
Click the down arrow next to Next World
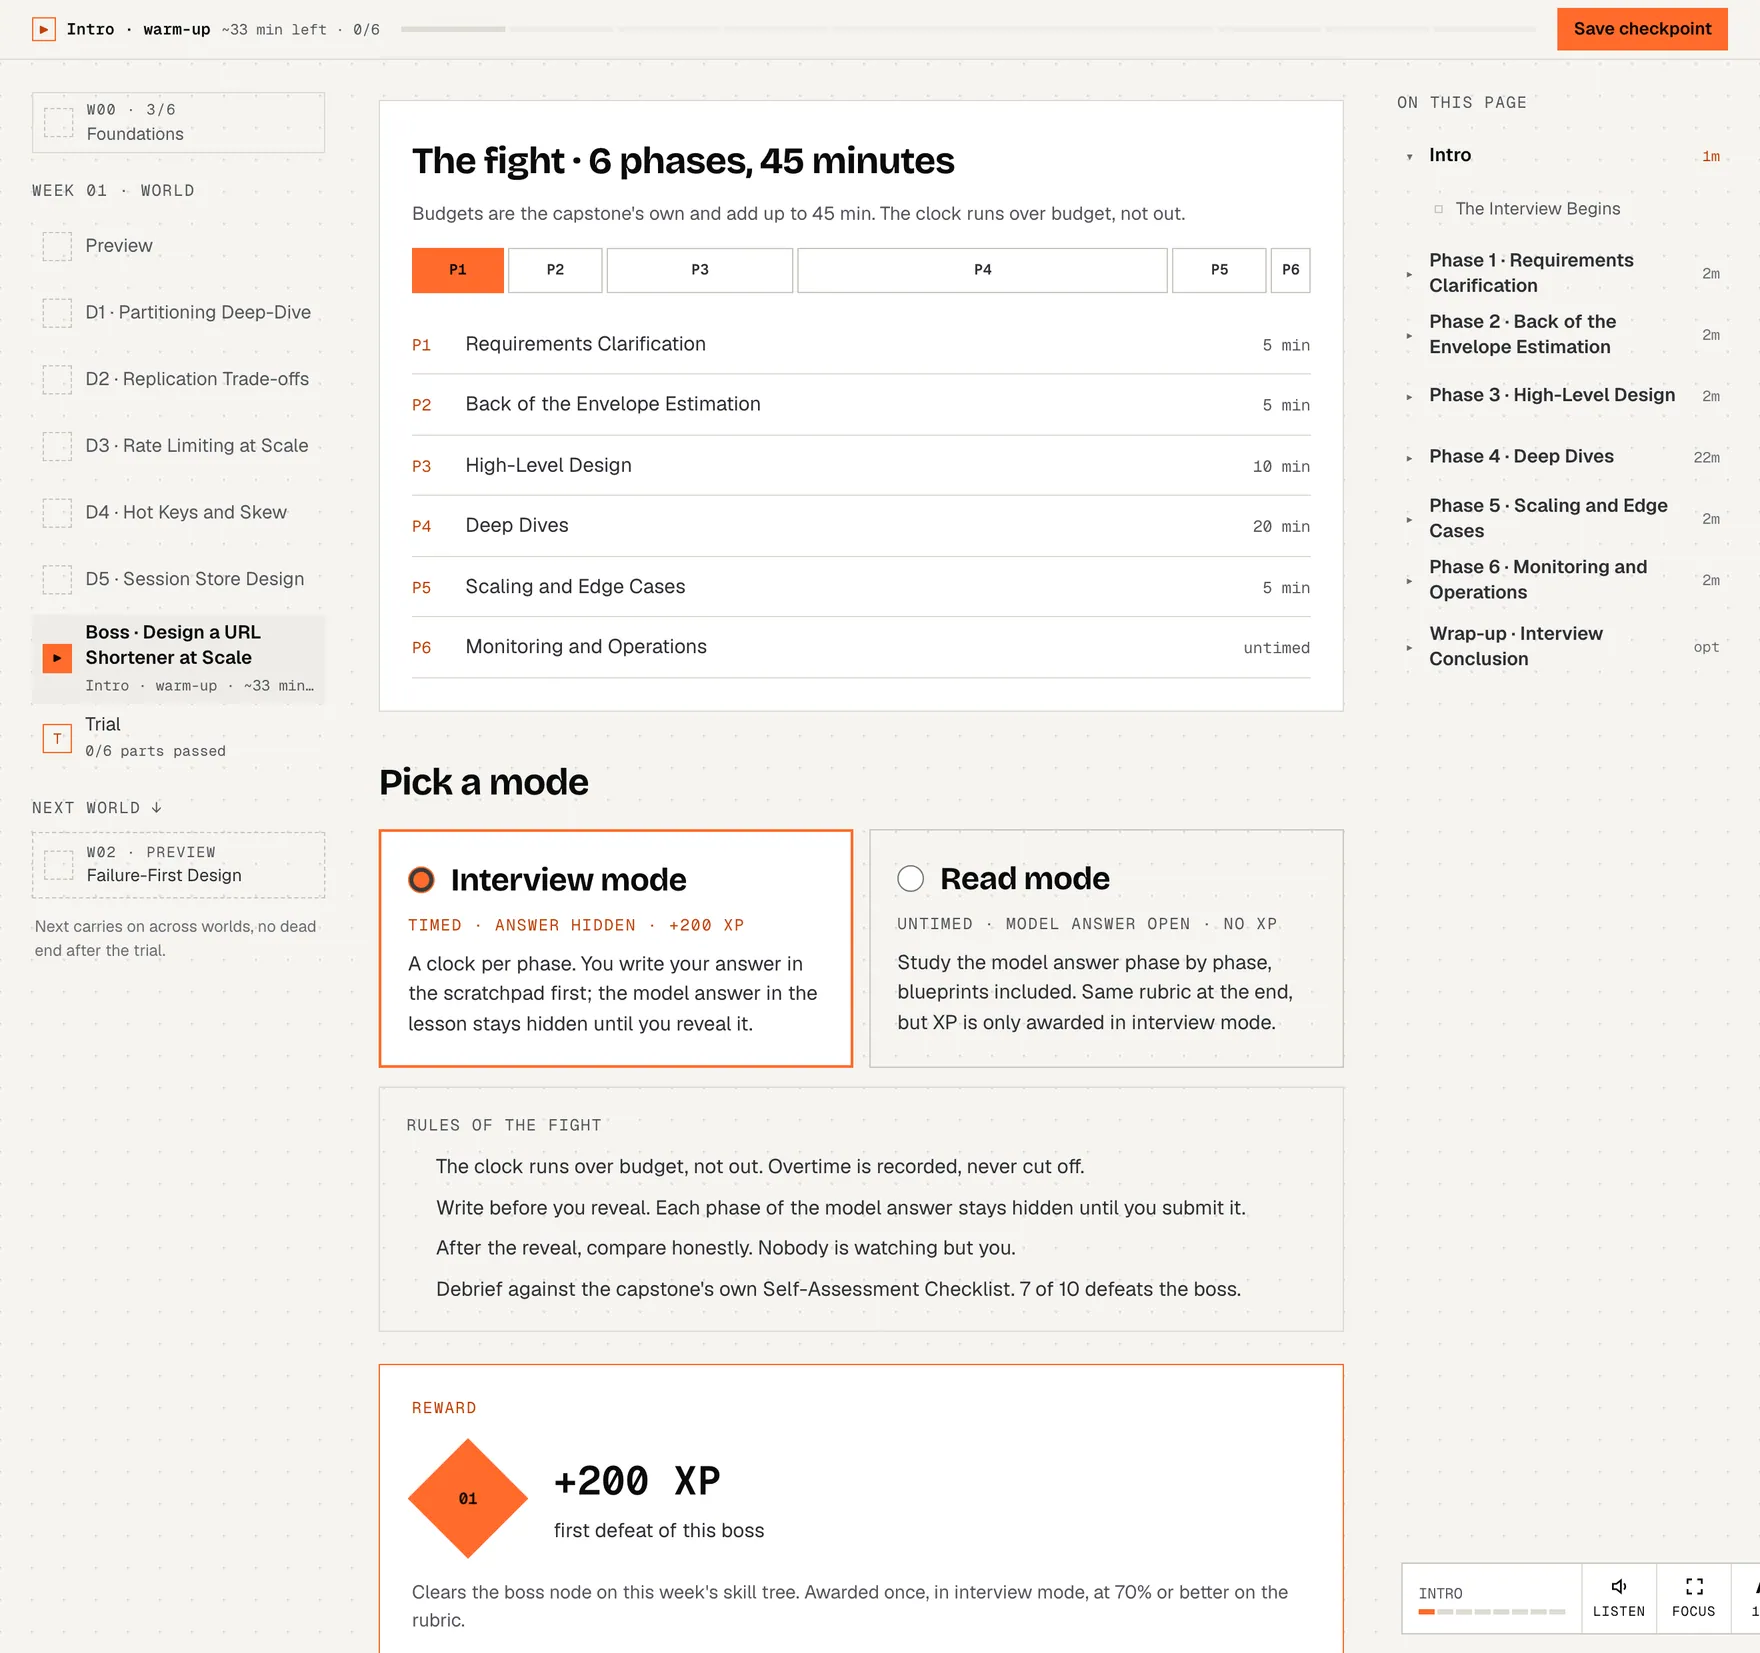(x=157, y=808)
